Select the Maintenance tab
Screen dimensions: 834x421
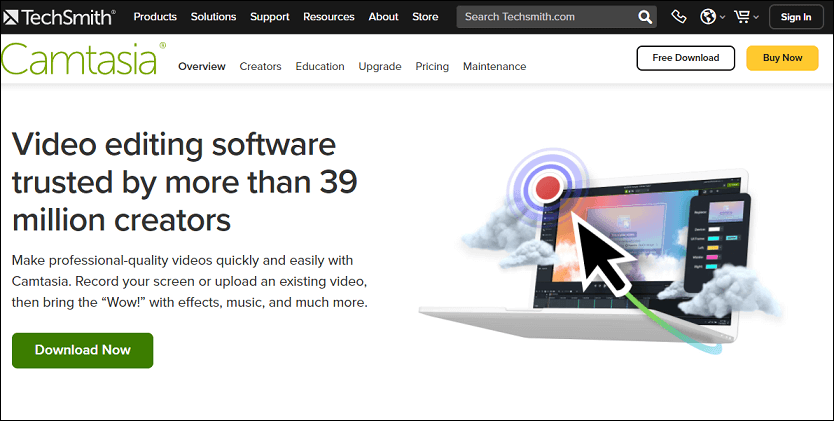494,66
